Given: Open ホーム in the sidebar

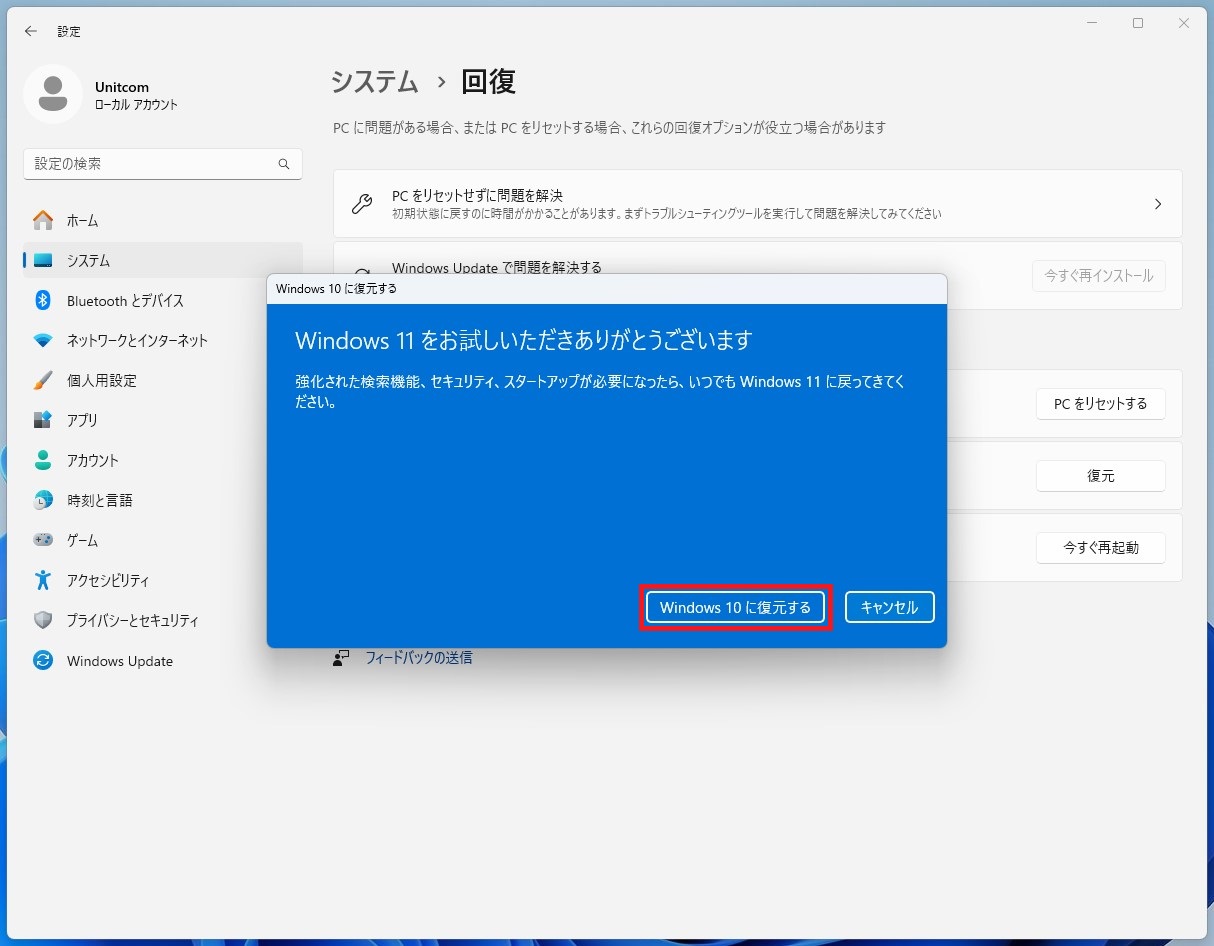Looking at the screenshot, I should click(82, 220).
